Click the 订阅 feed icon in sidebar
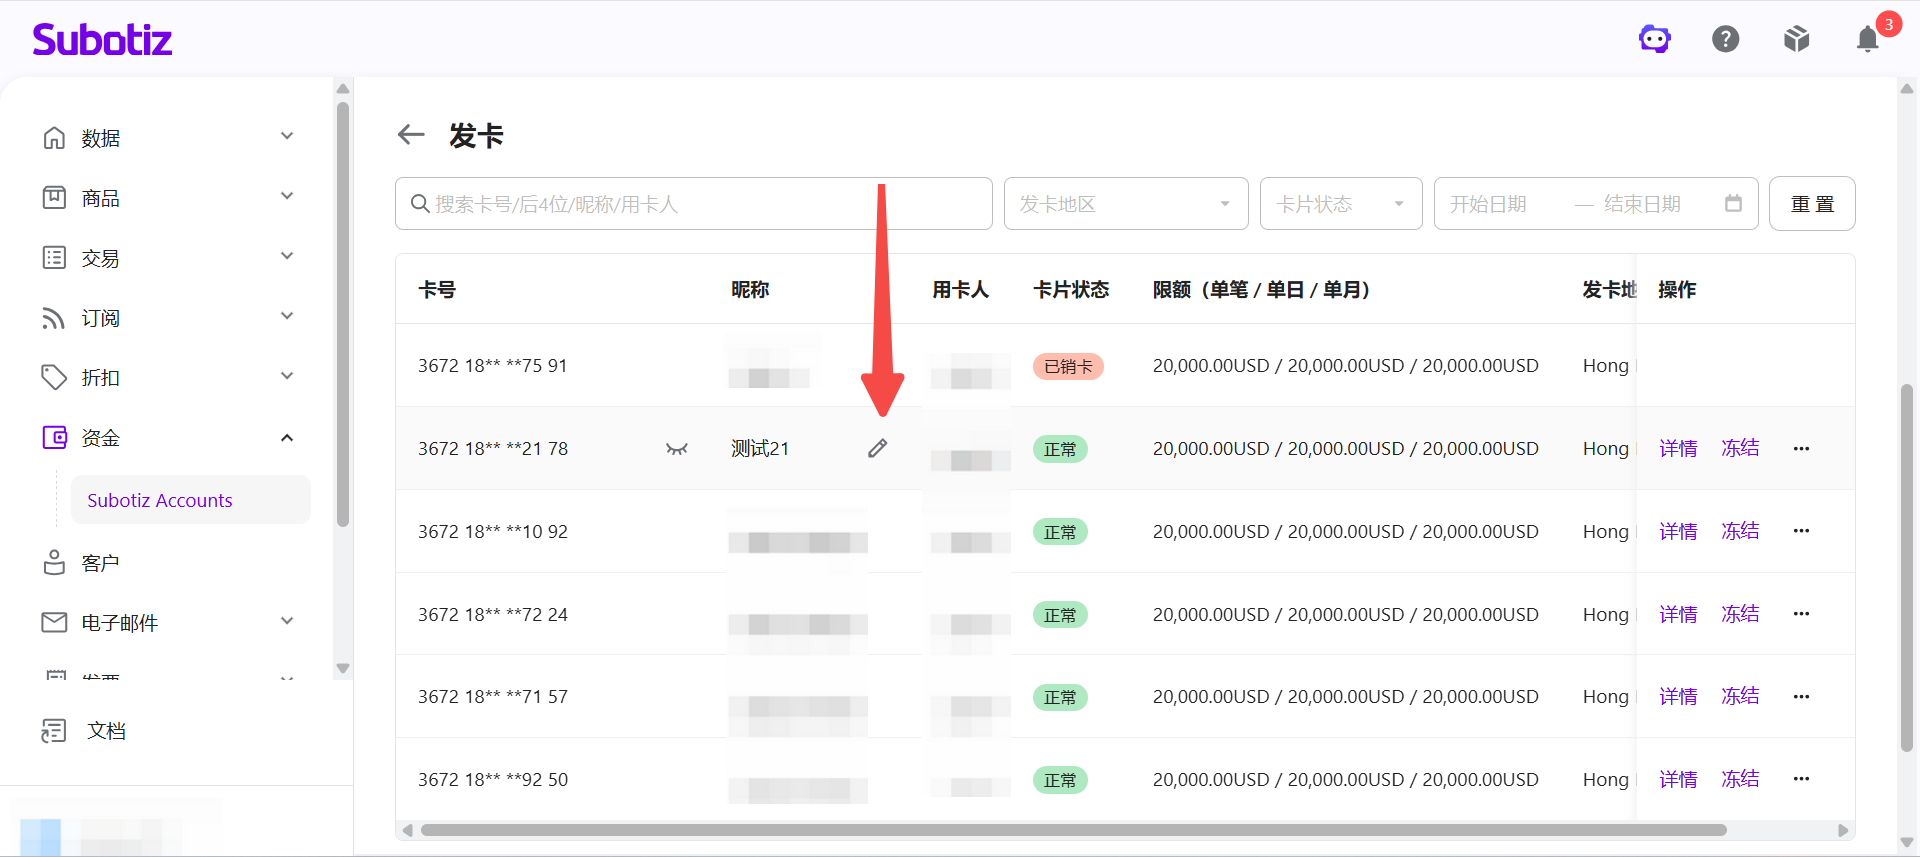Image resolution: width=1920 pixels, height=857 pixels. tap(54, 318)
